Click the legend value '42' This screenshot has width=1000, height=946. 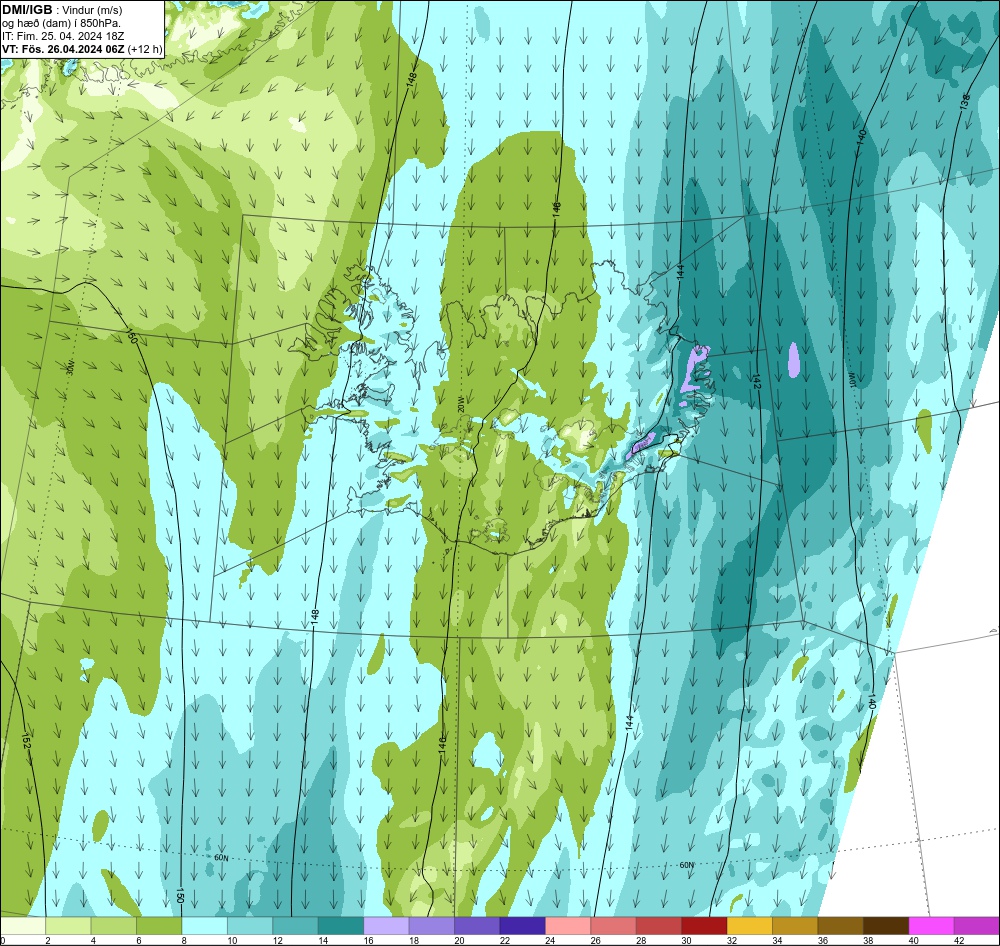(959, 940)
